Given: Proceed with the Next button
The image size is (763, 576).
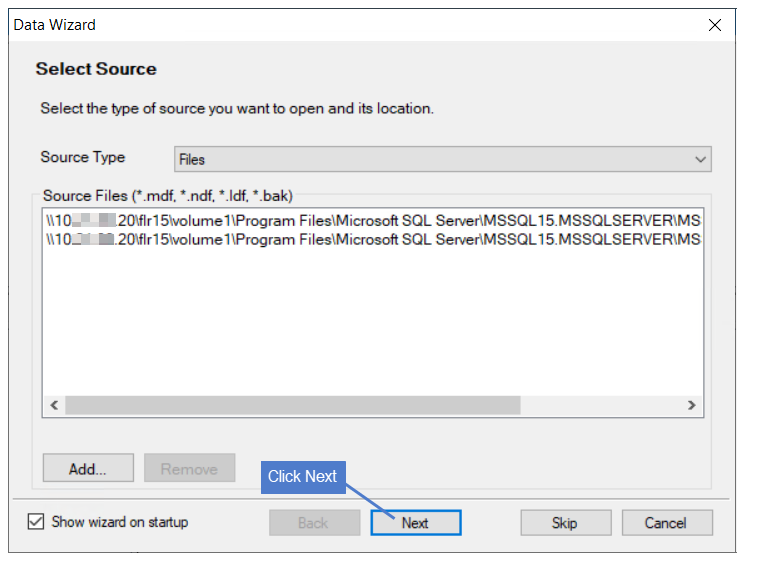Looking at the screenshot, I should (x=416, y=523).
